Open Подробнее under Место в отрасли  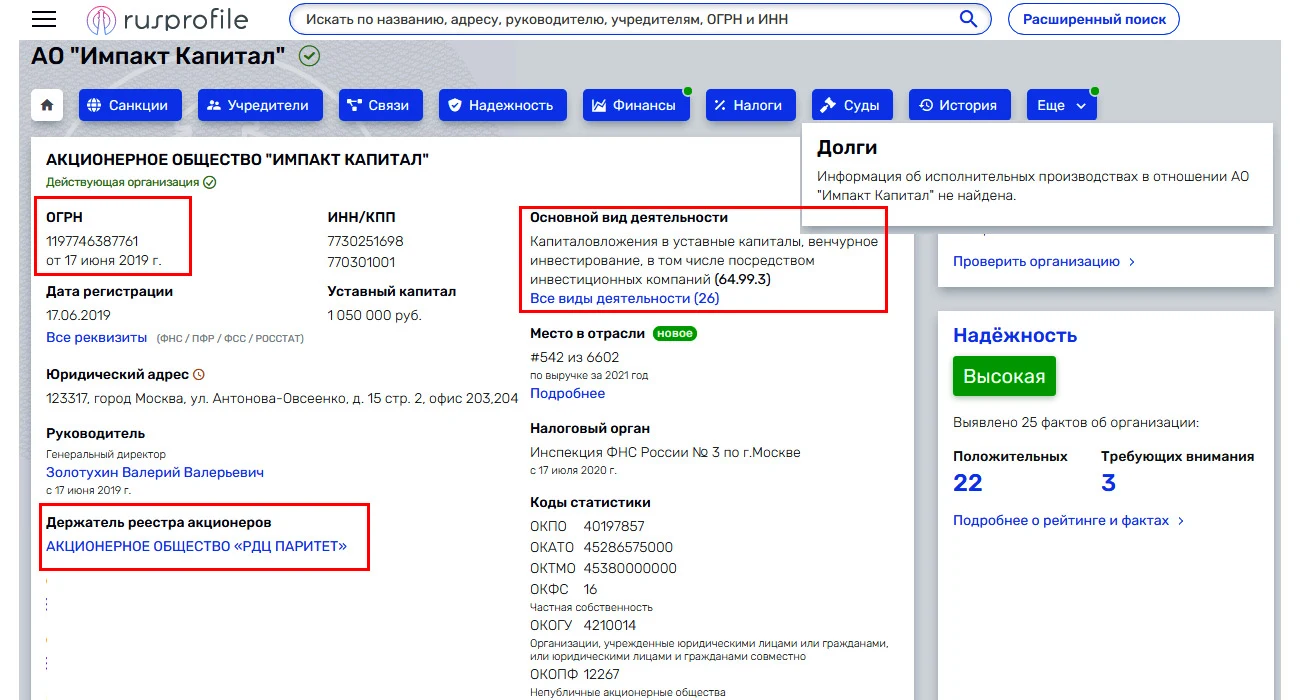tap(567, 393)
